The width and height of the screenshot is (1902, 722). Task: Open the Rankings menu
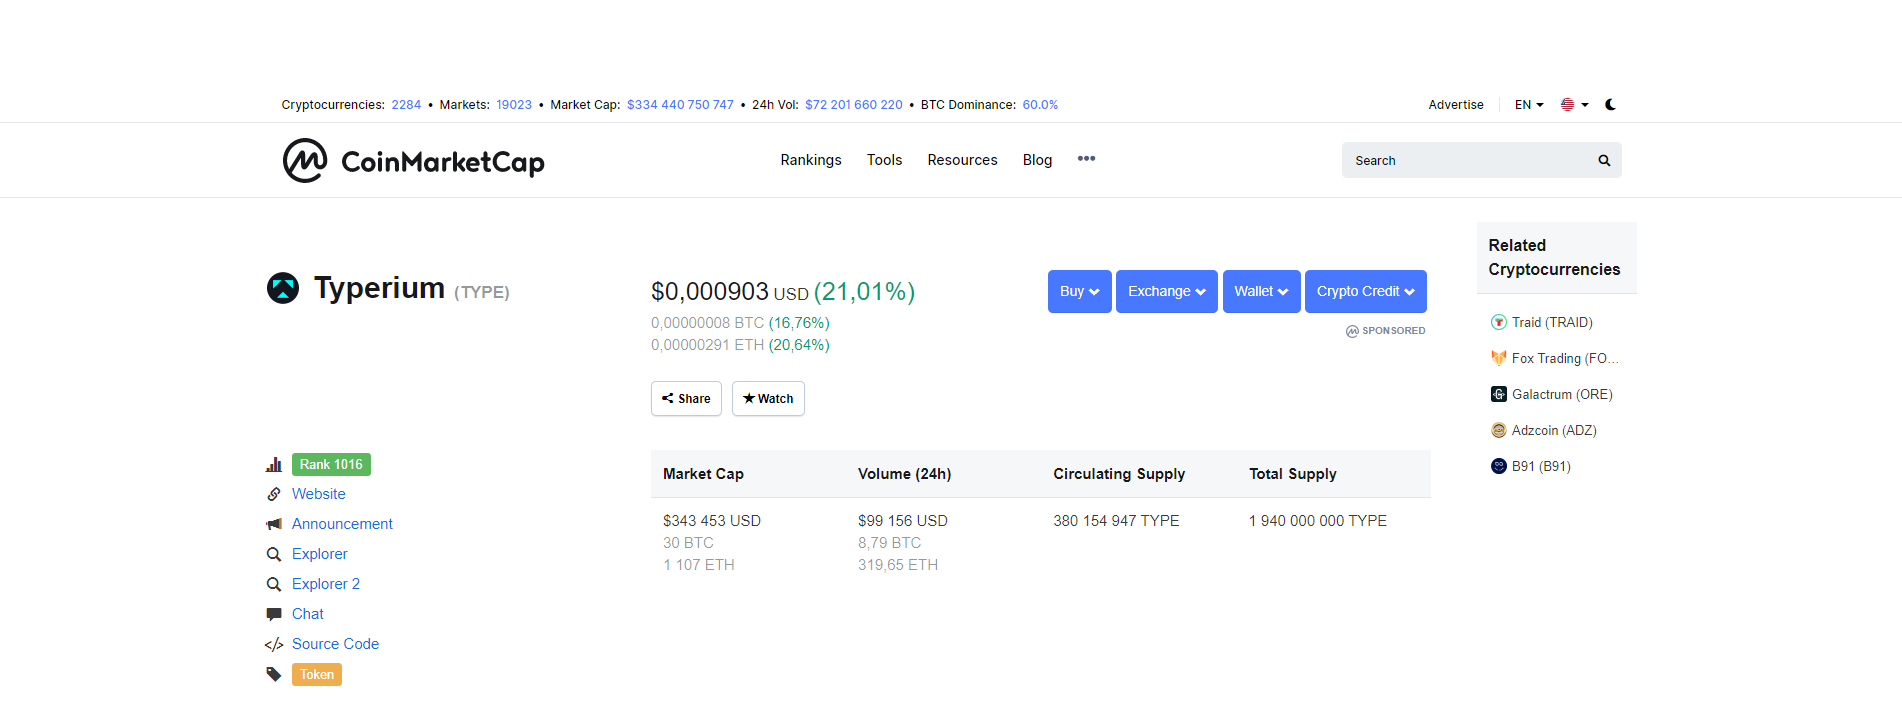tap(811, 160)
